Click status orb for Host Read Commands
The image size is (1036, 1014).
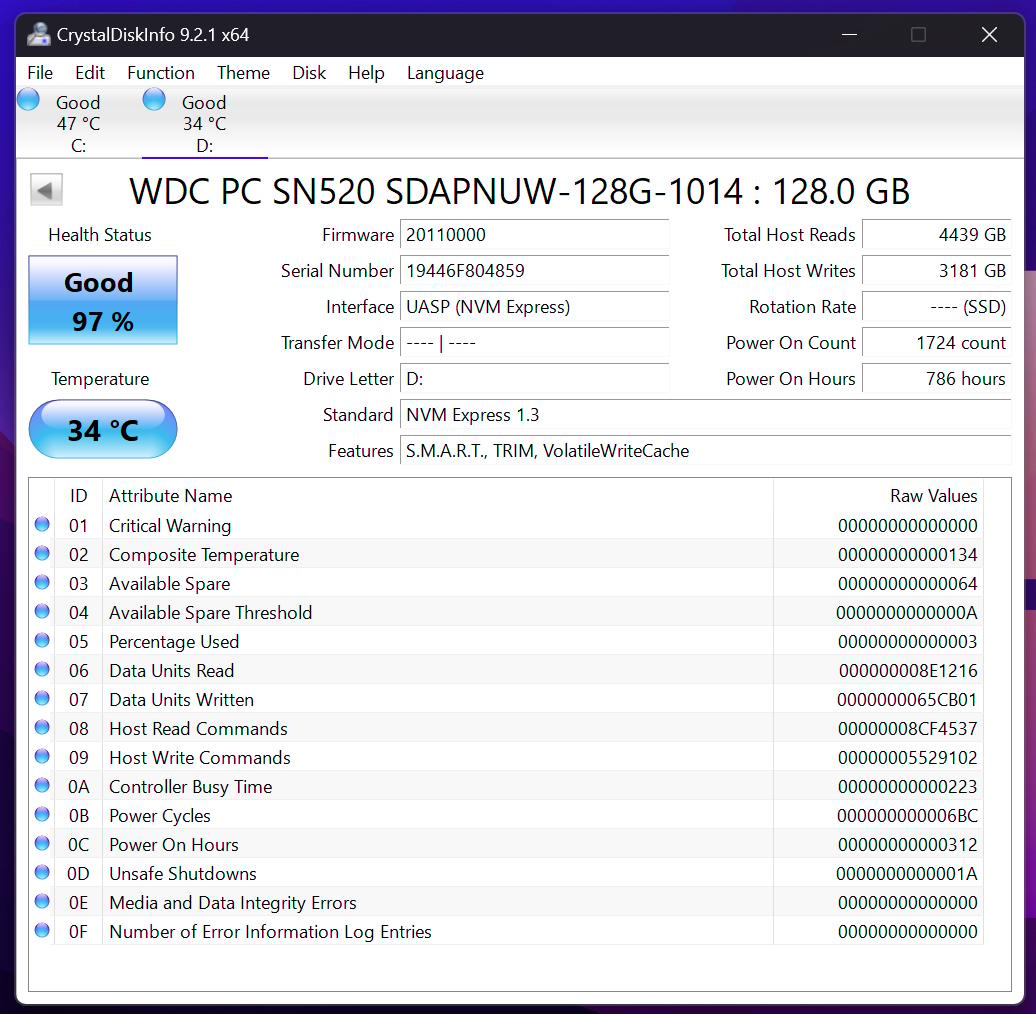[x=42, y=728]
